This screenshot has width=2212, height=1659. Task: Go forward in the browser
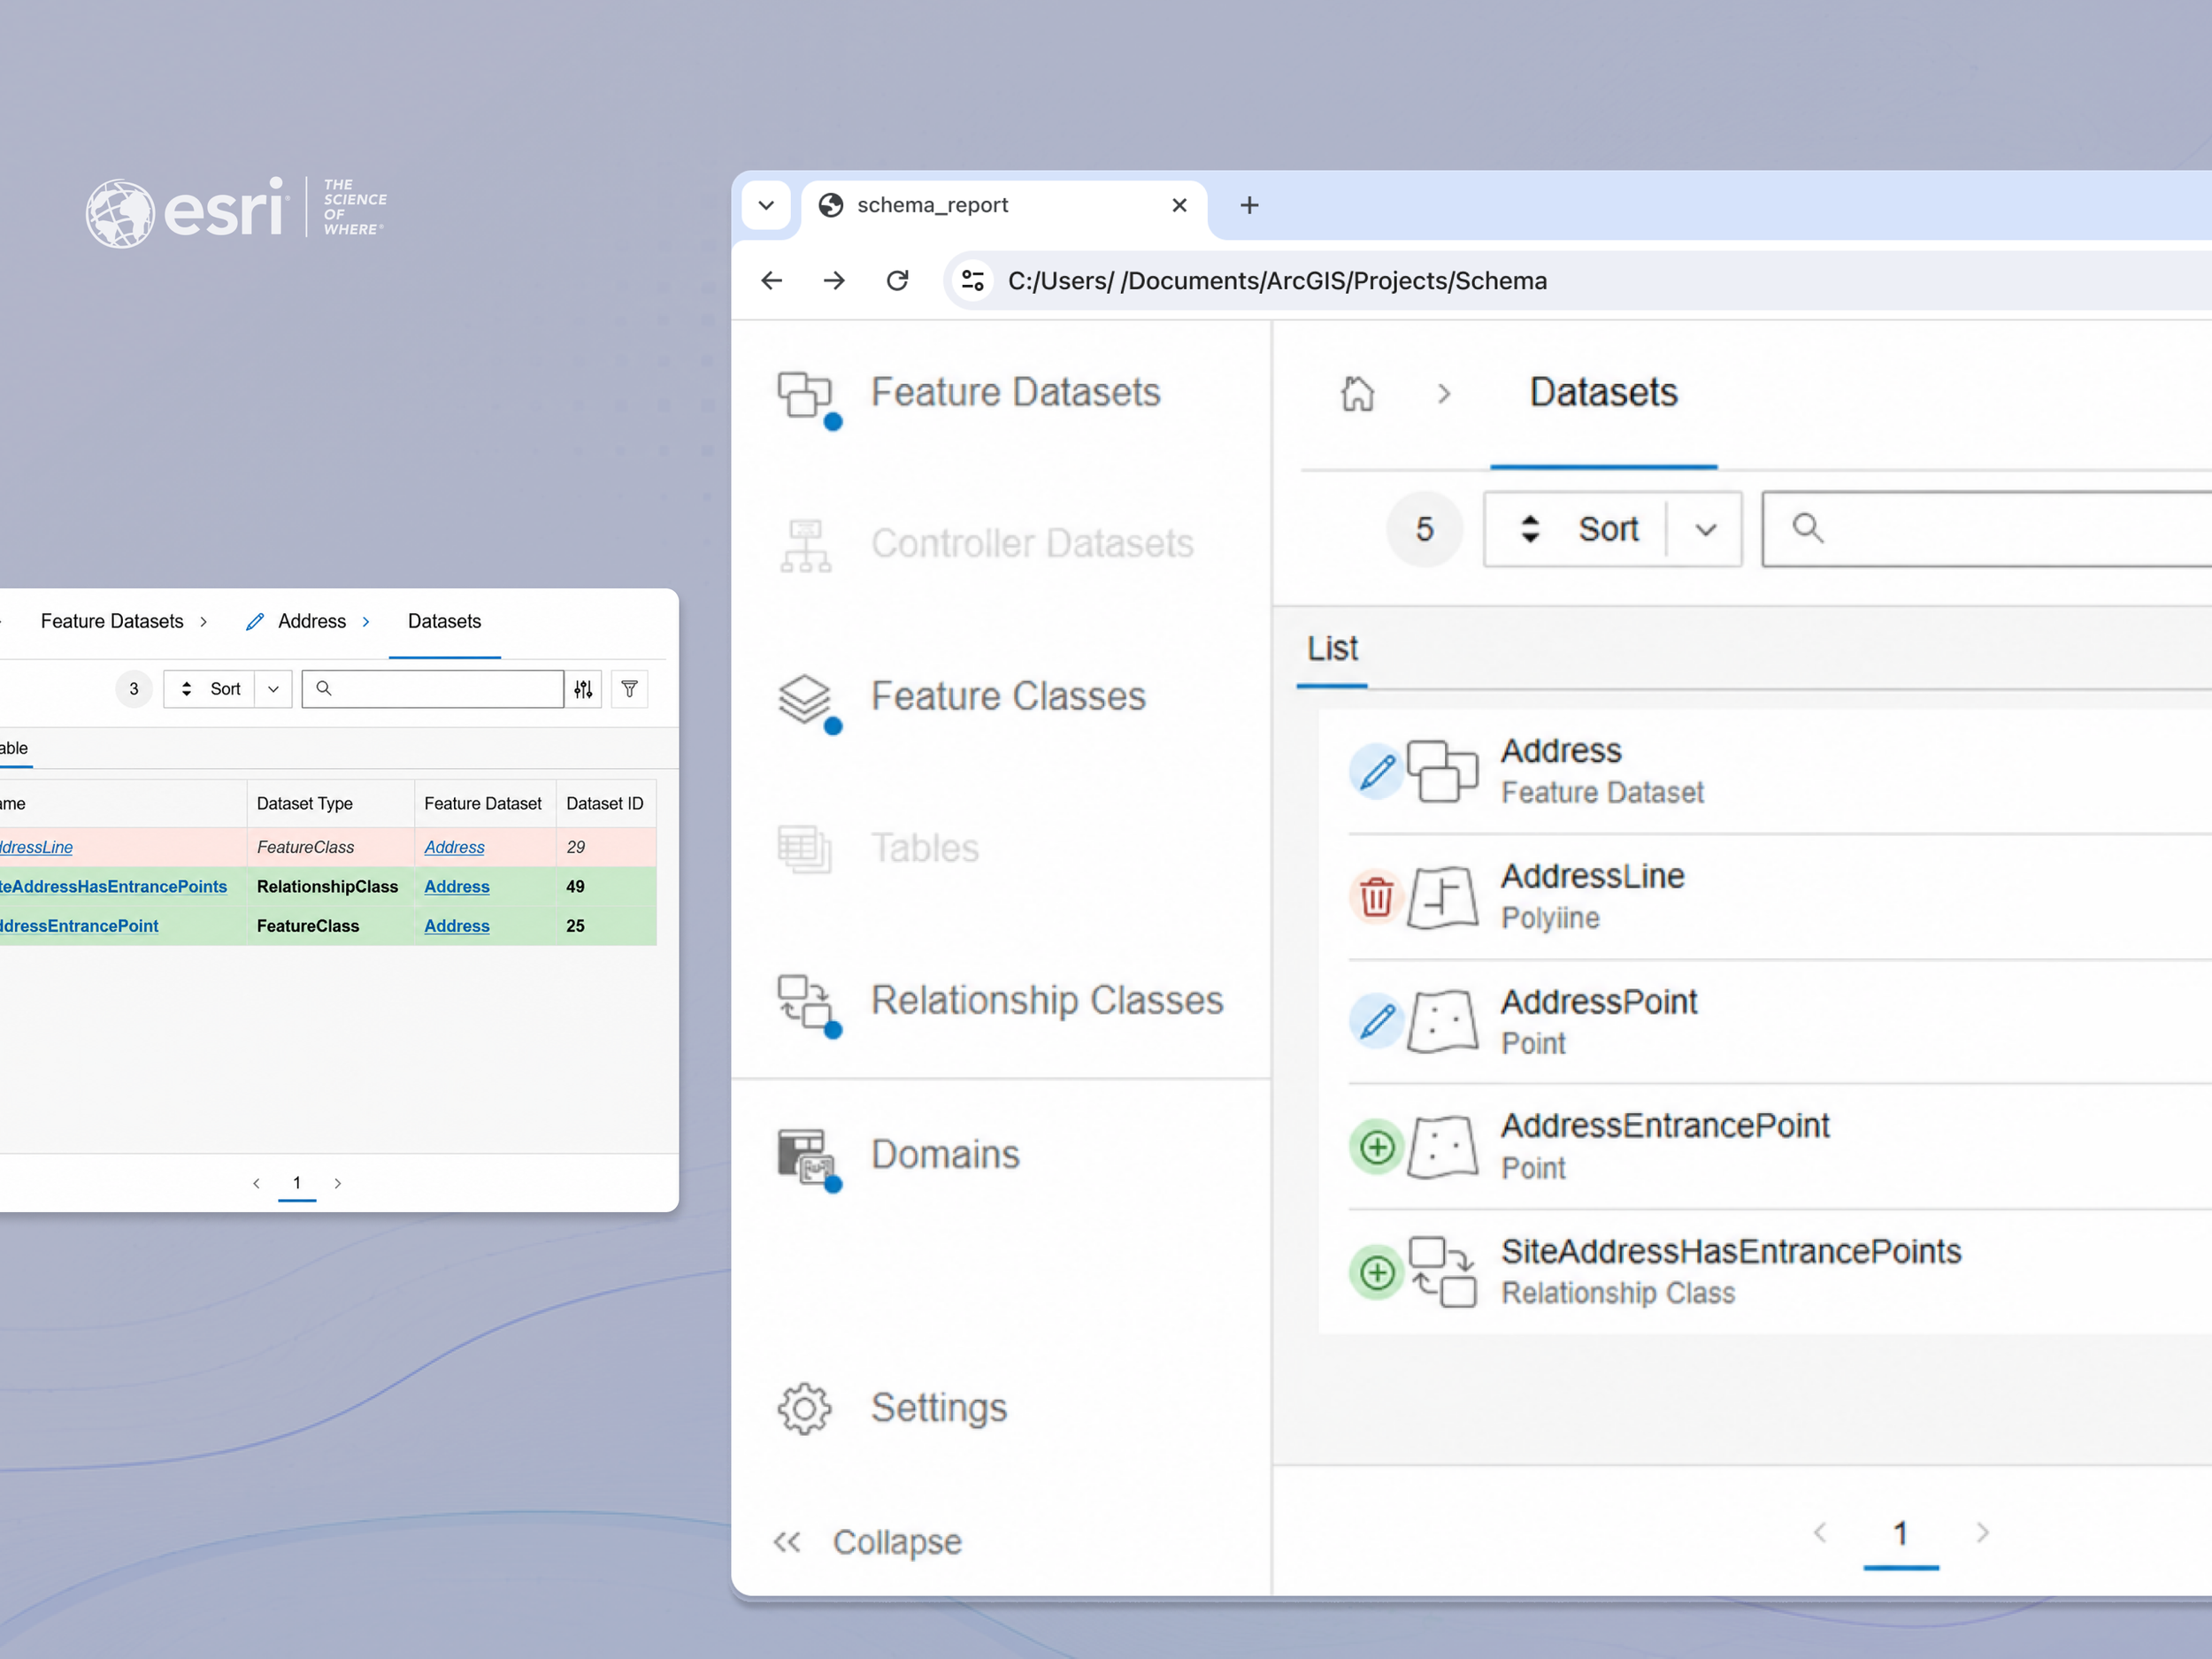coord(834,281)
